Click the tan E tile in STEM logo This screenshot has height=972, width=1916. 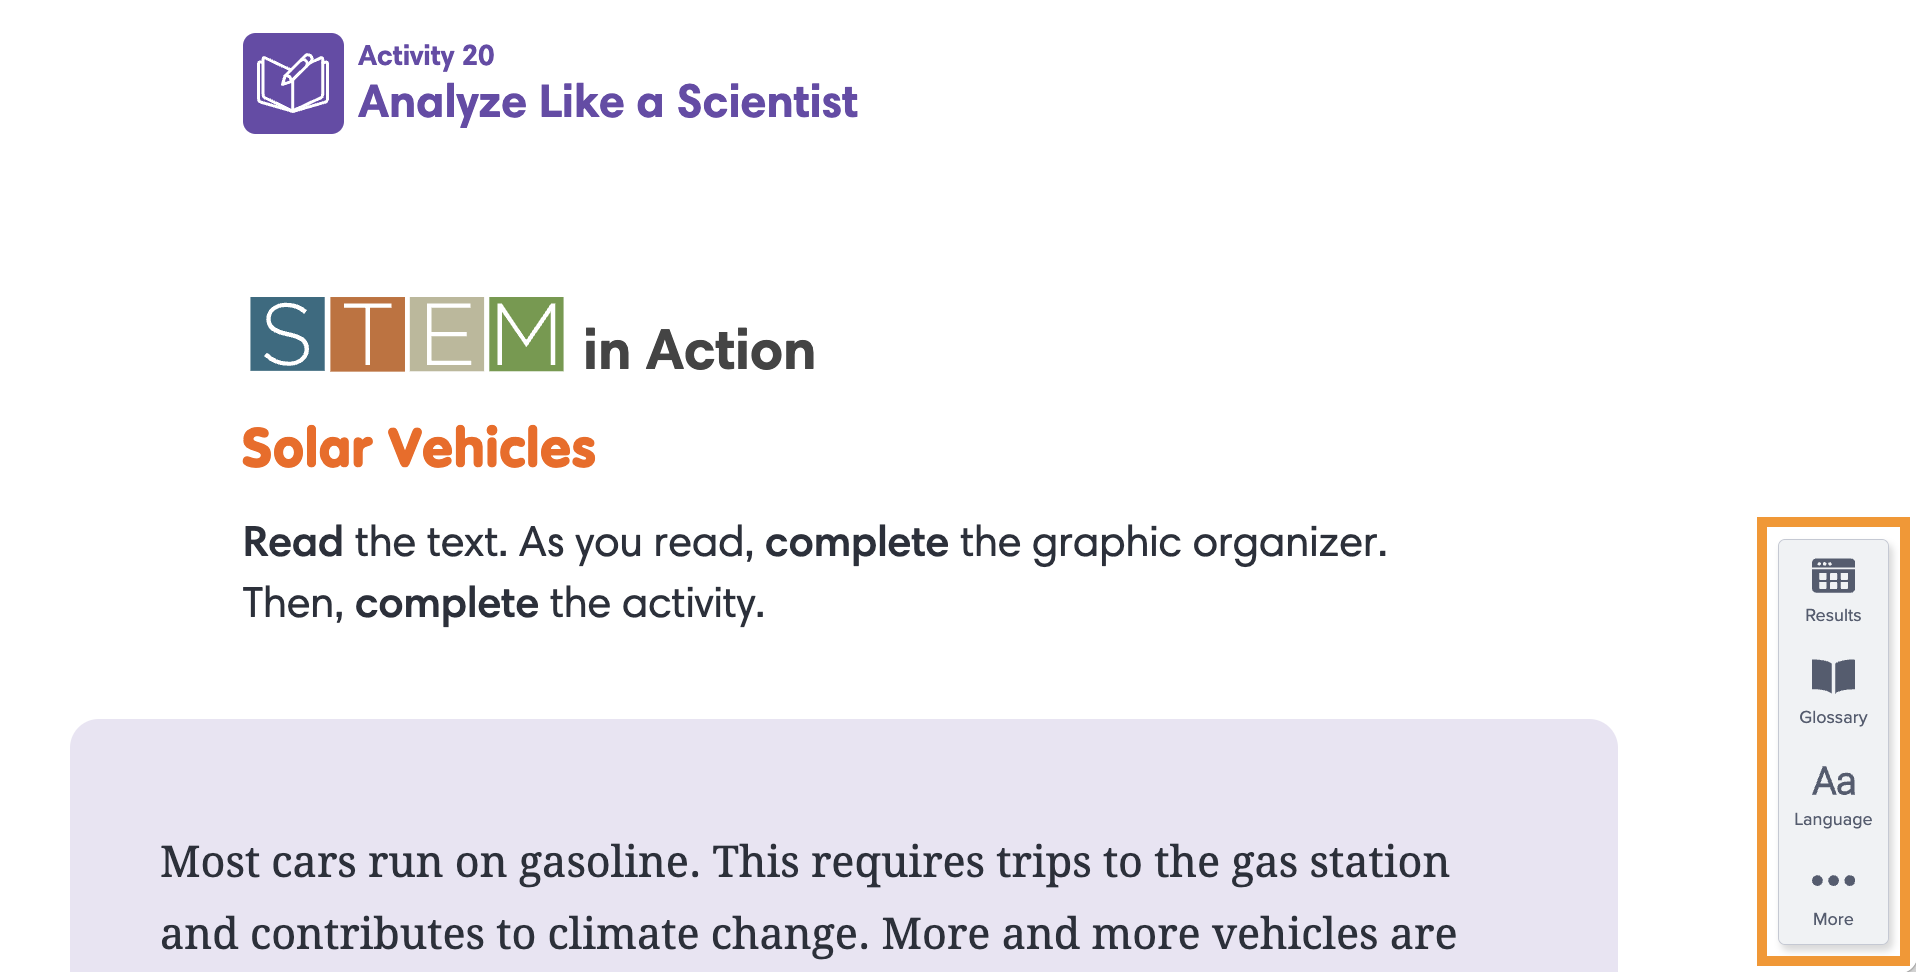pos(447,334)
